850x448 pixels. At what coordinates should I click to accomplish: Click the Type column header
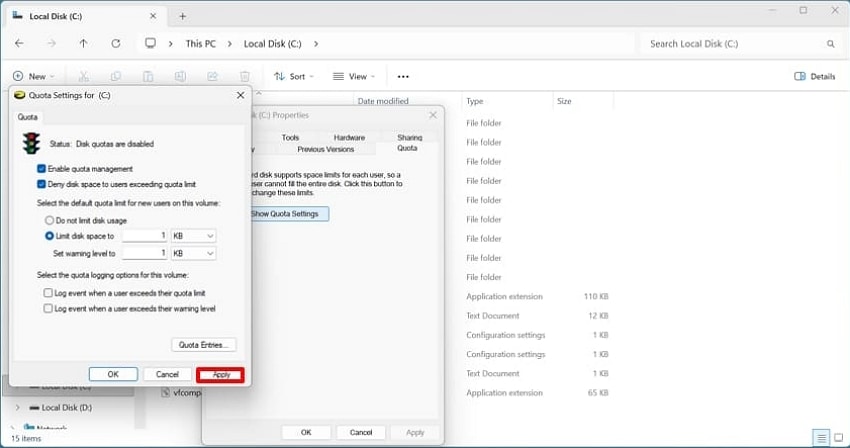click(x=474, y=101)
